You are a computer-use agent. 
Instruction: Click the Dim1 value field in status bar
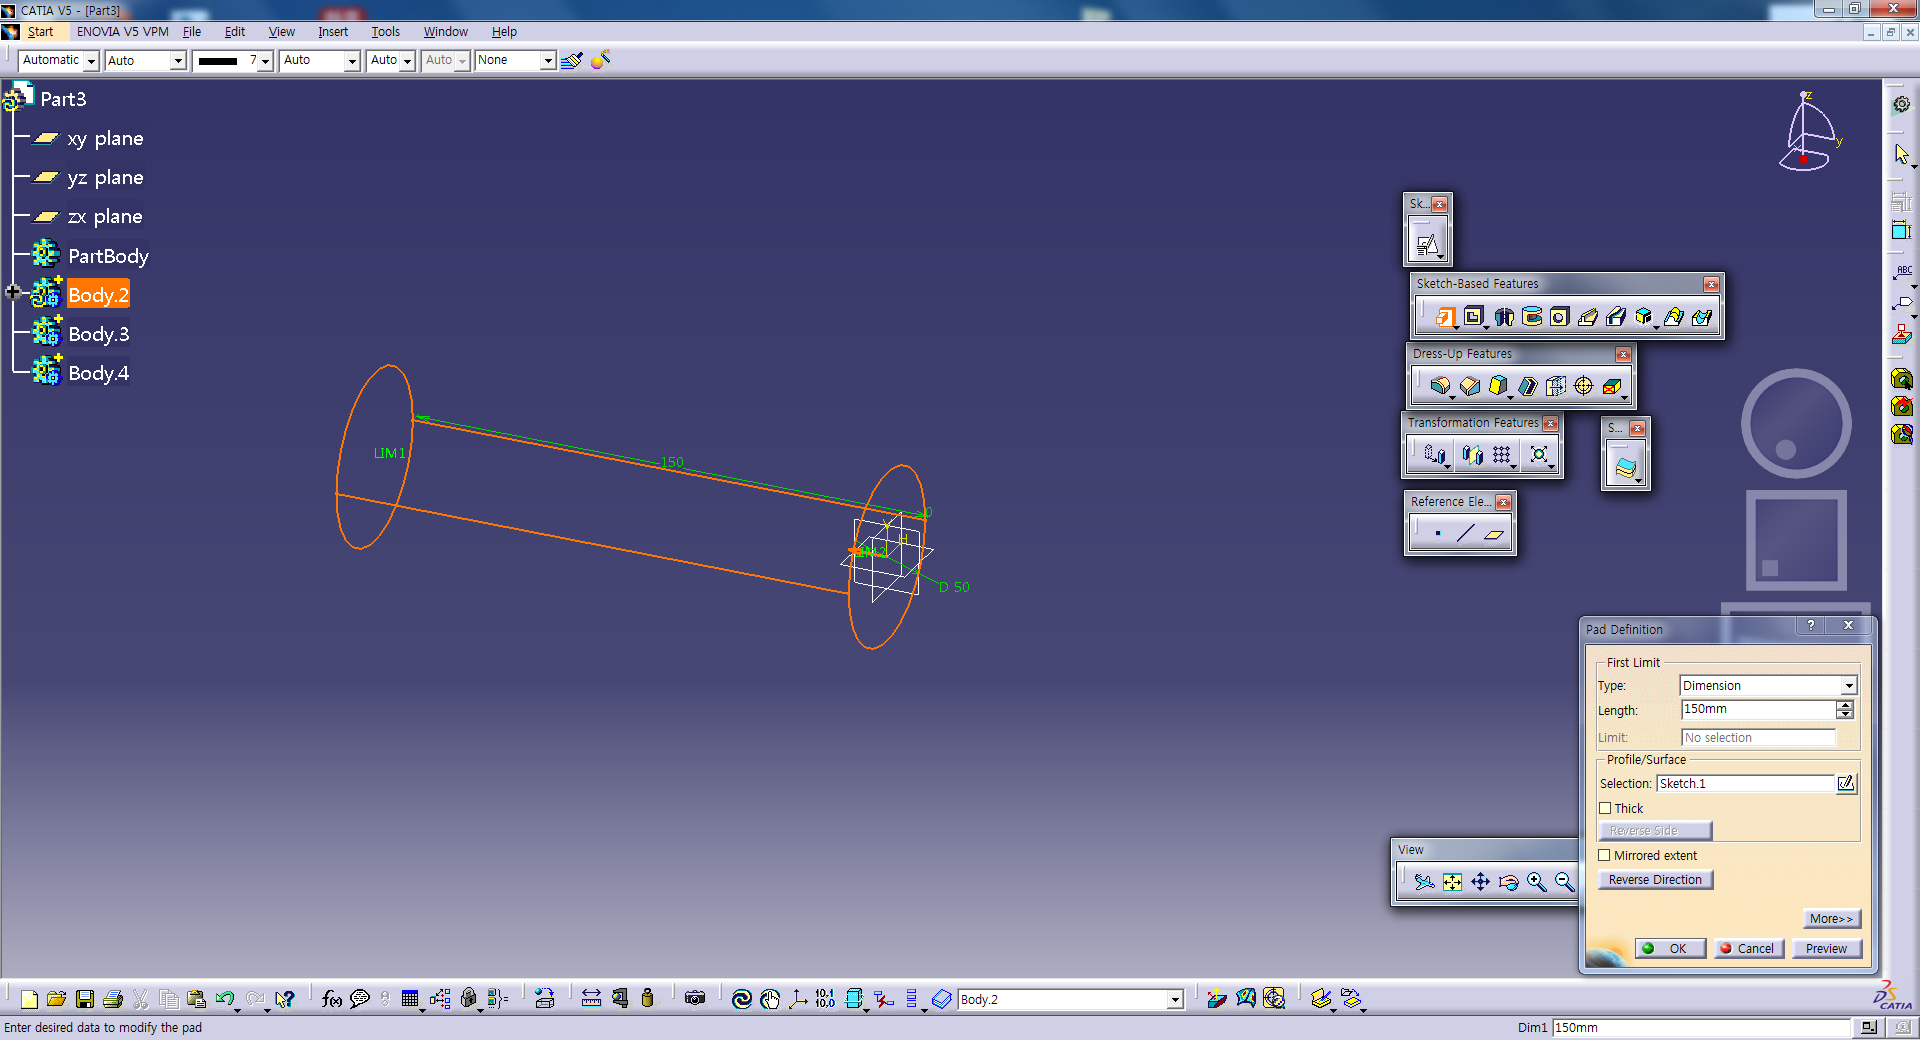(x=1702, y=1027)
